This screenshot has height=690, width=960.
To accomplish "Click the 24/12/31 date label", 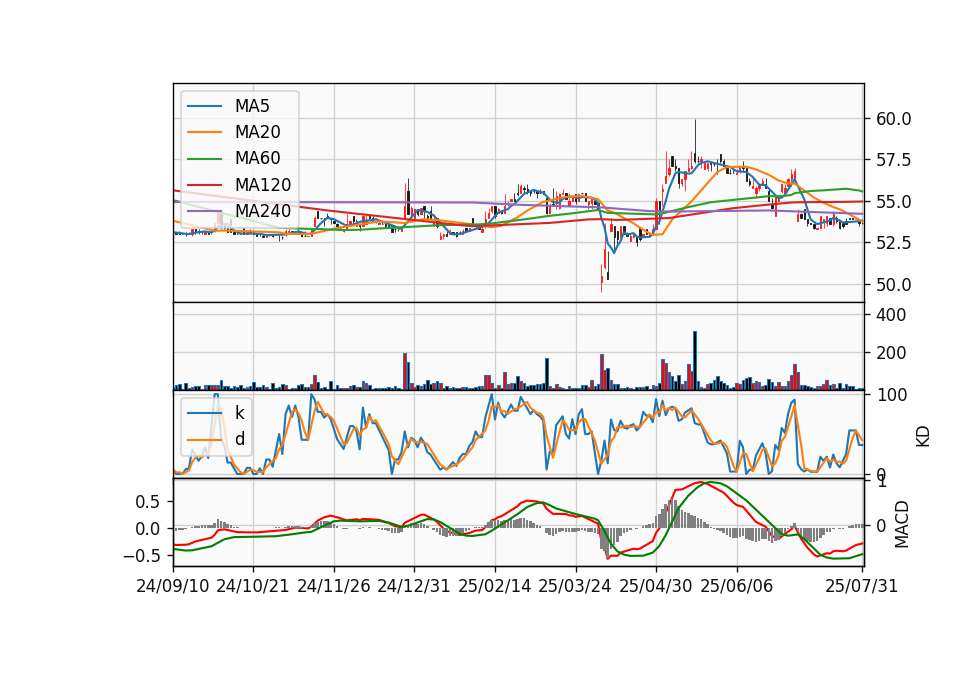I will pos(414,586).
